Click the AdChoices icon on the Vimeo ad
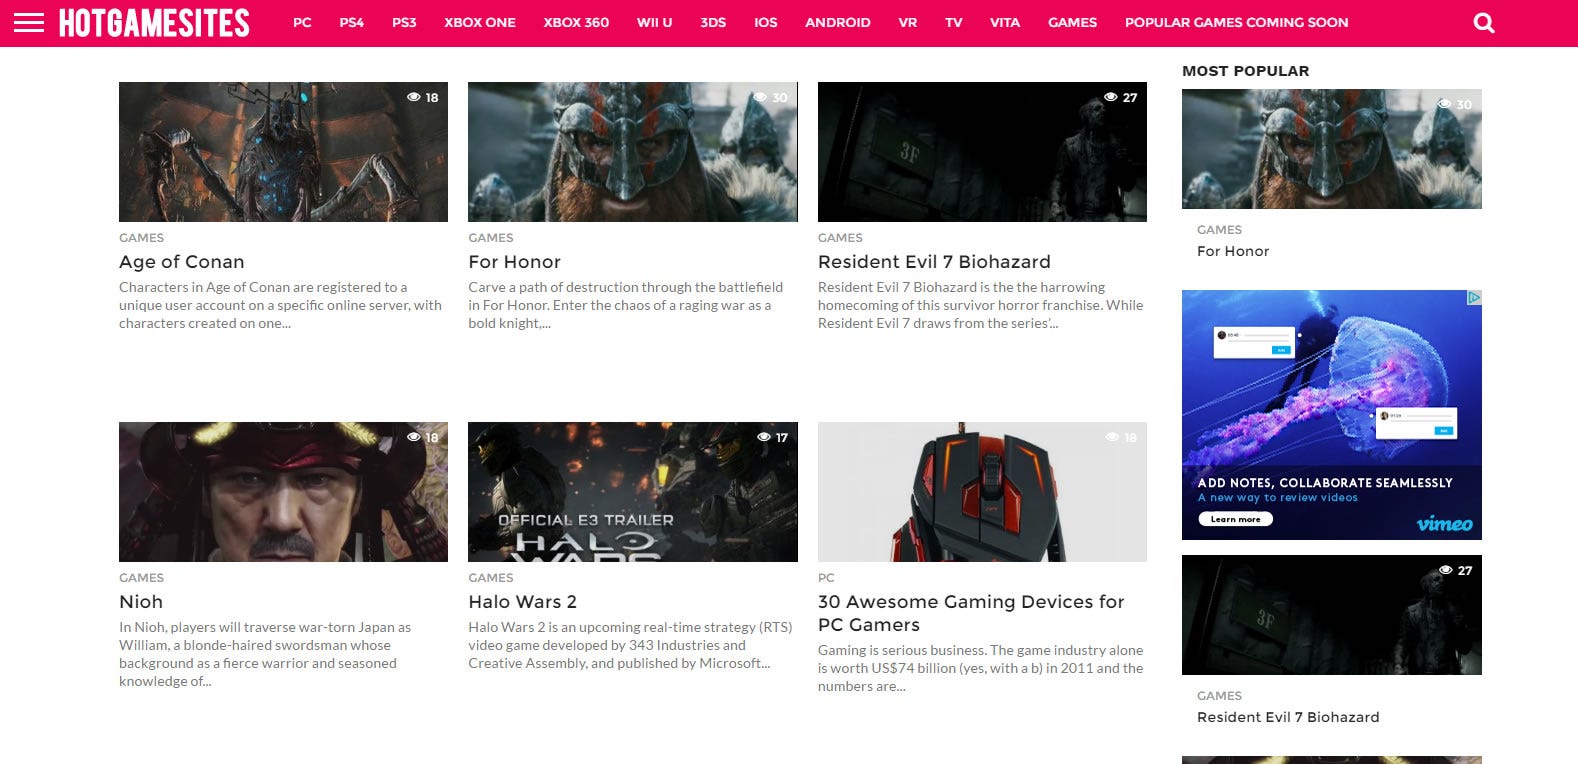The width and height of the screenshot is (1578, 764). [1473, 298]
